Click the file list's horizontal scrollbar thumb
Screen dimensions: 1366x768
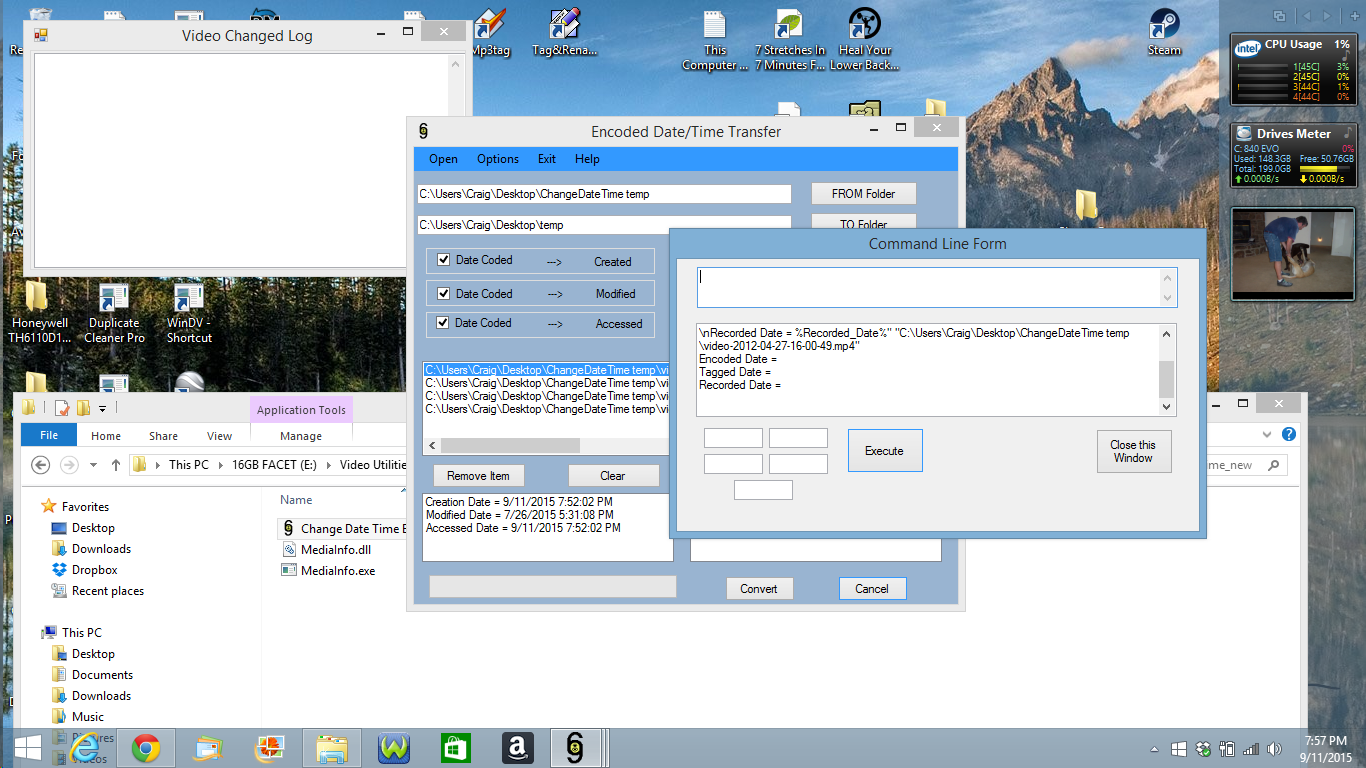(510, 446)
